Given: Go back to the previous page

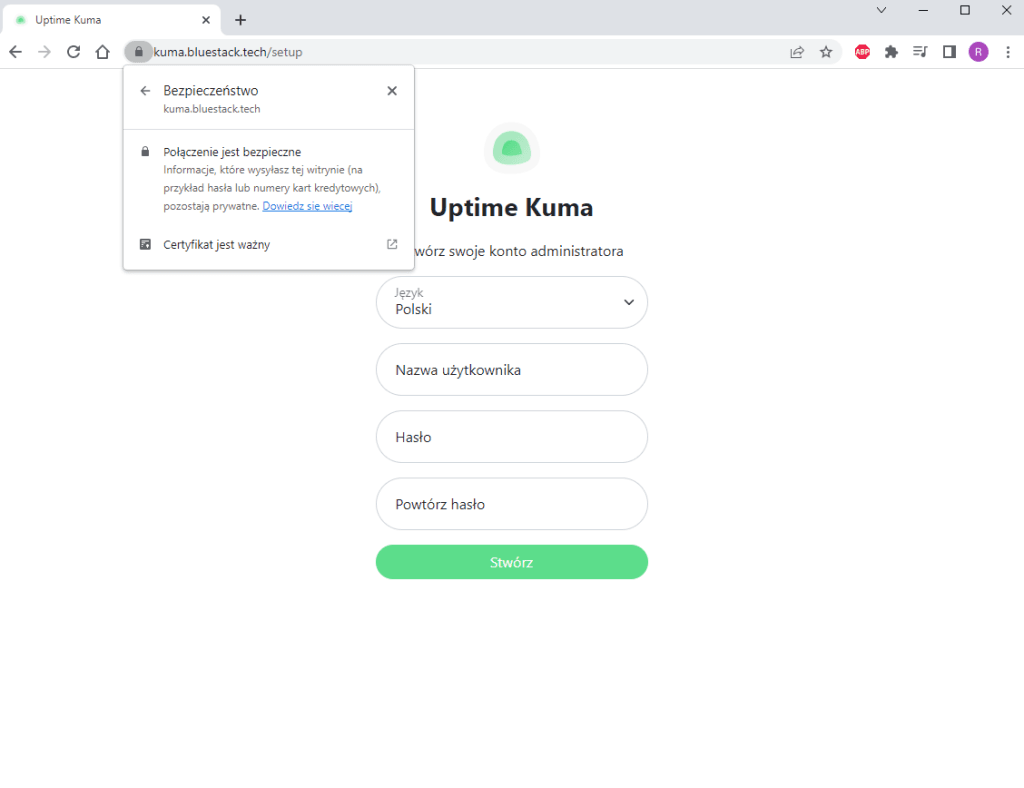Looking at the screenshot, I should point(16,52).
